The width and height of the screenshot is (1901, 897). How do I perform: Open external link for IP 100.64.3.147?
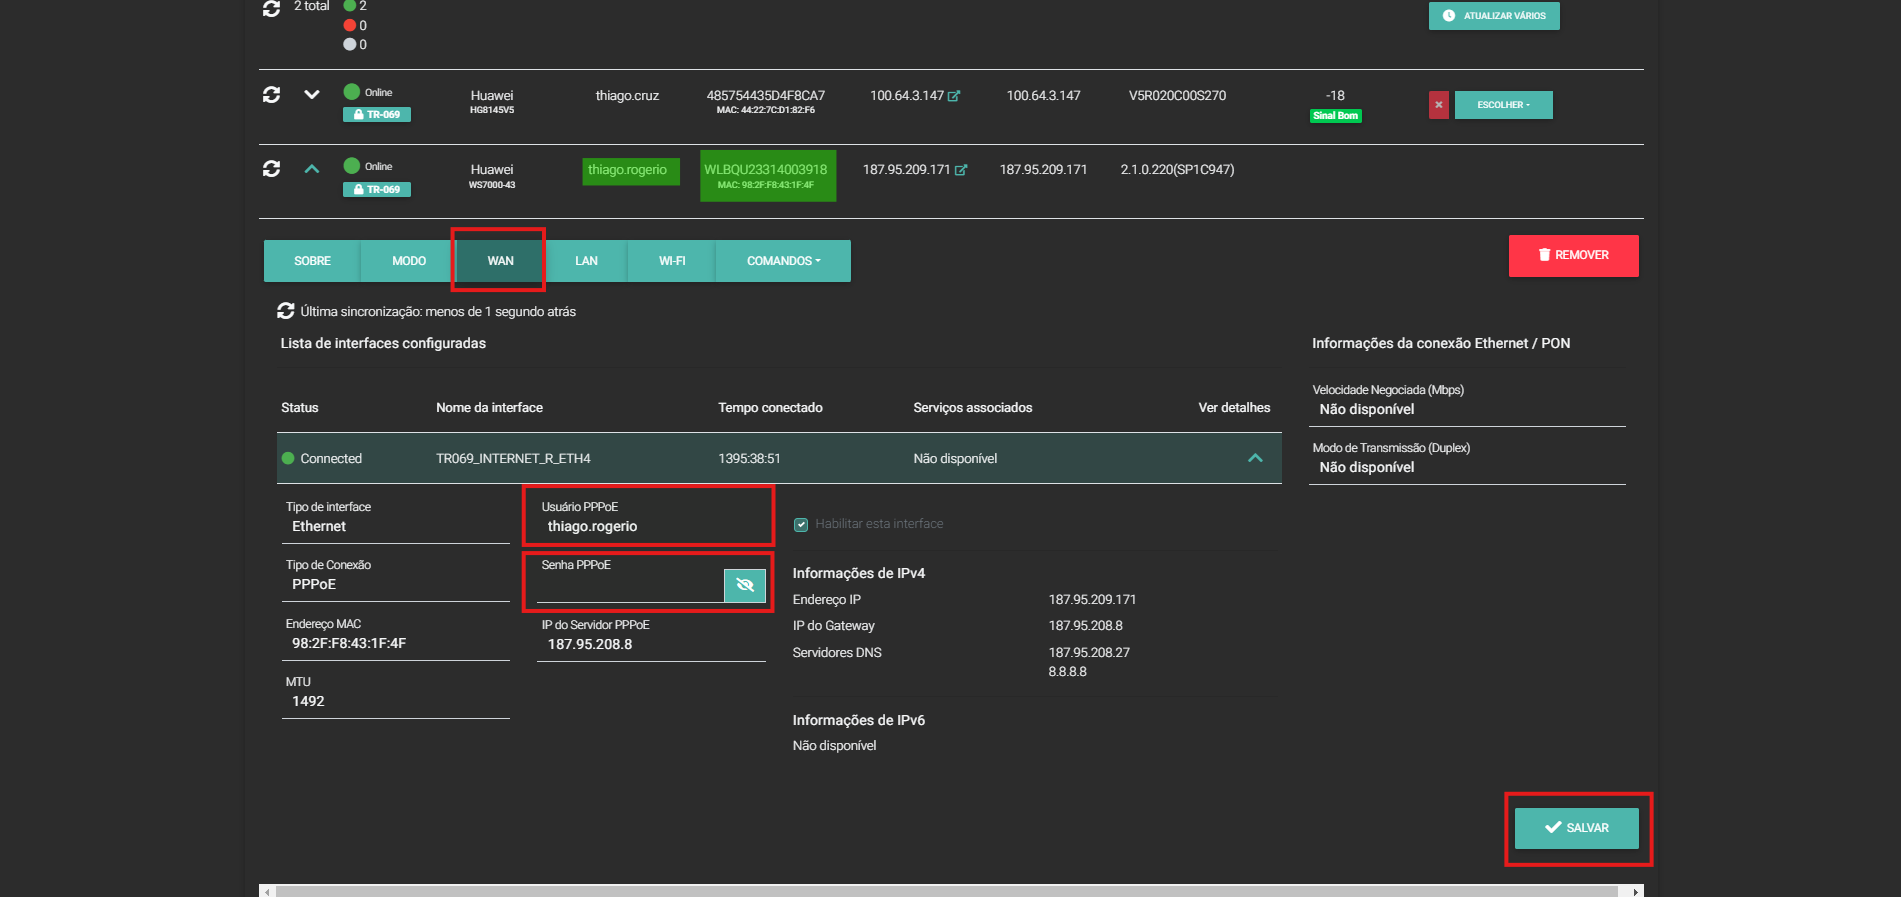coord(954,96)
